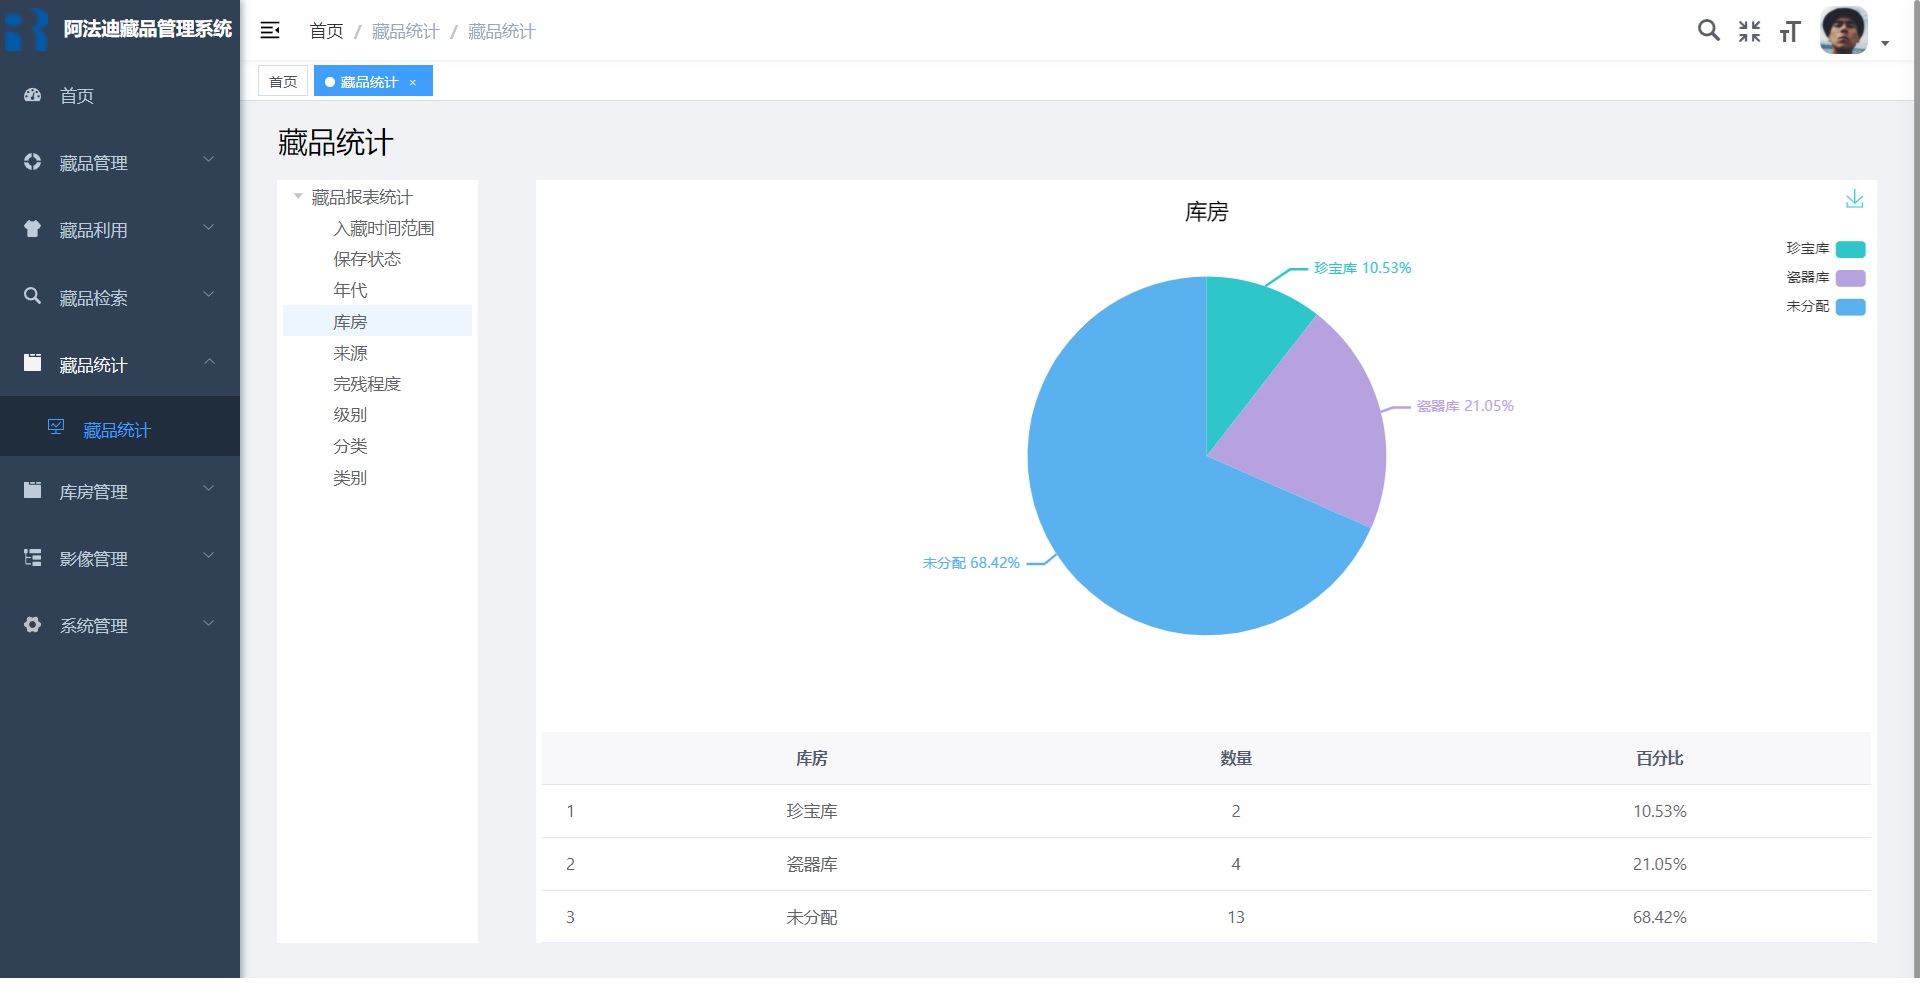Click the blue 未分配 pie slice
This screenshot has height=1005, width=1920.
coord(1150,530)
